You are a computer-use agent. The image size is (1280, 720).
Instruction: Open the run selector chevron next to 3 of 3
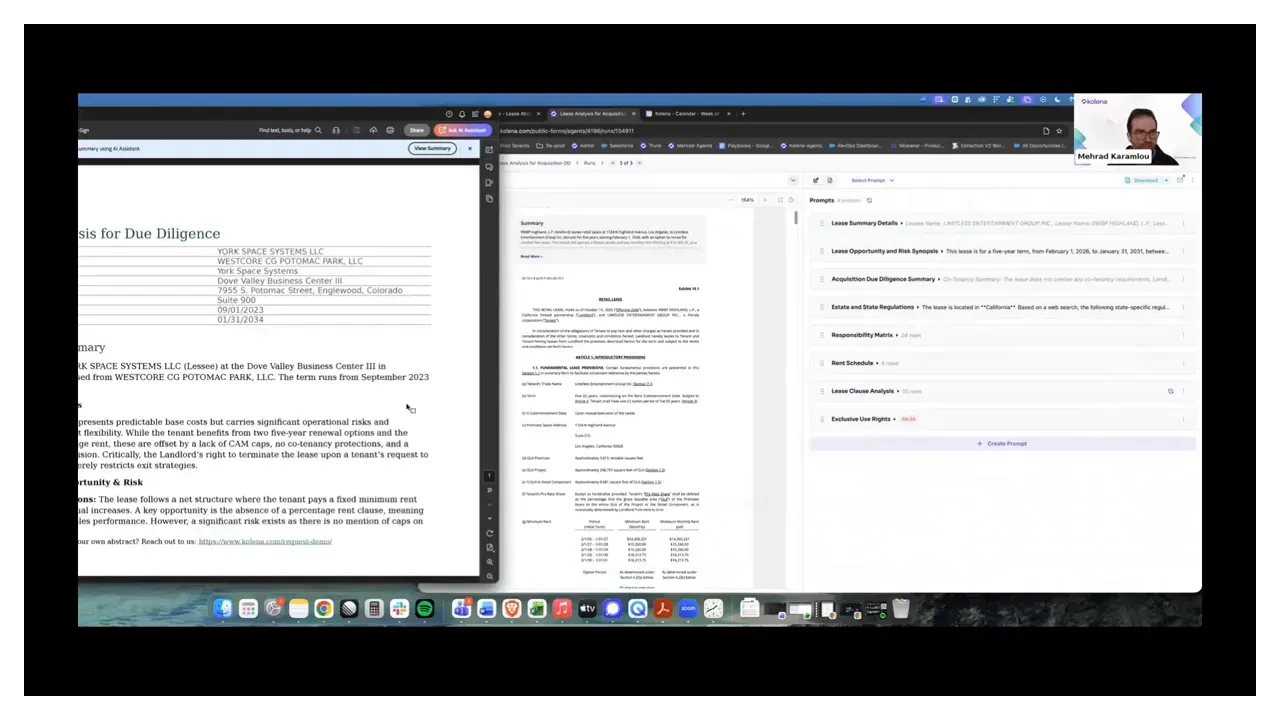point(639,163)
